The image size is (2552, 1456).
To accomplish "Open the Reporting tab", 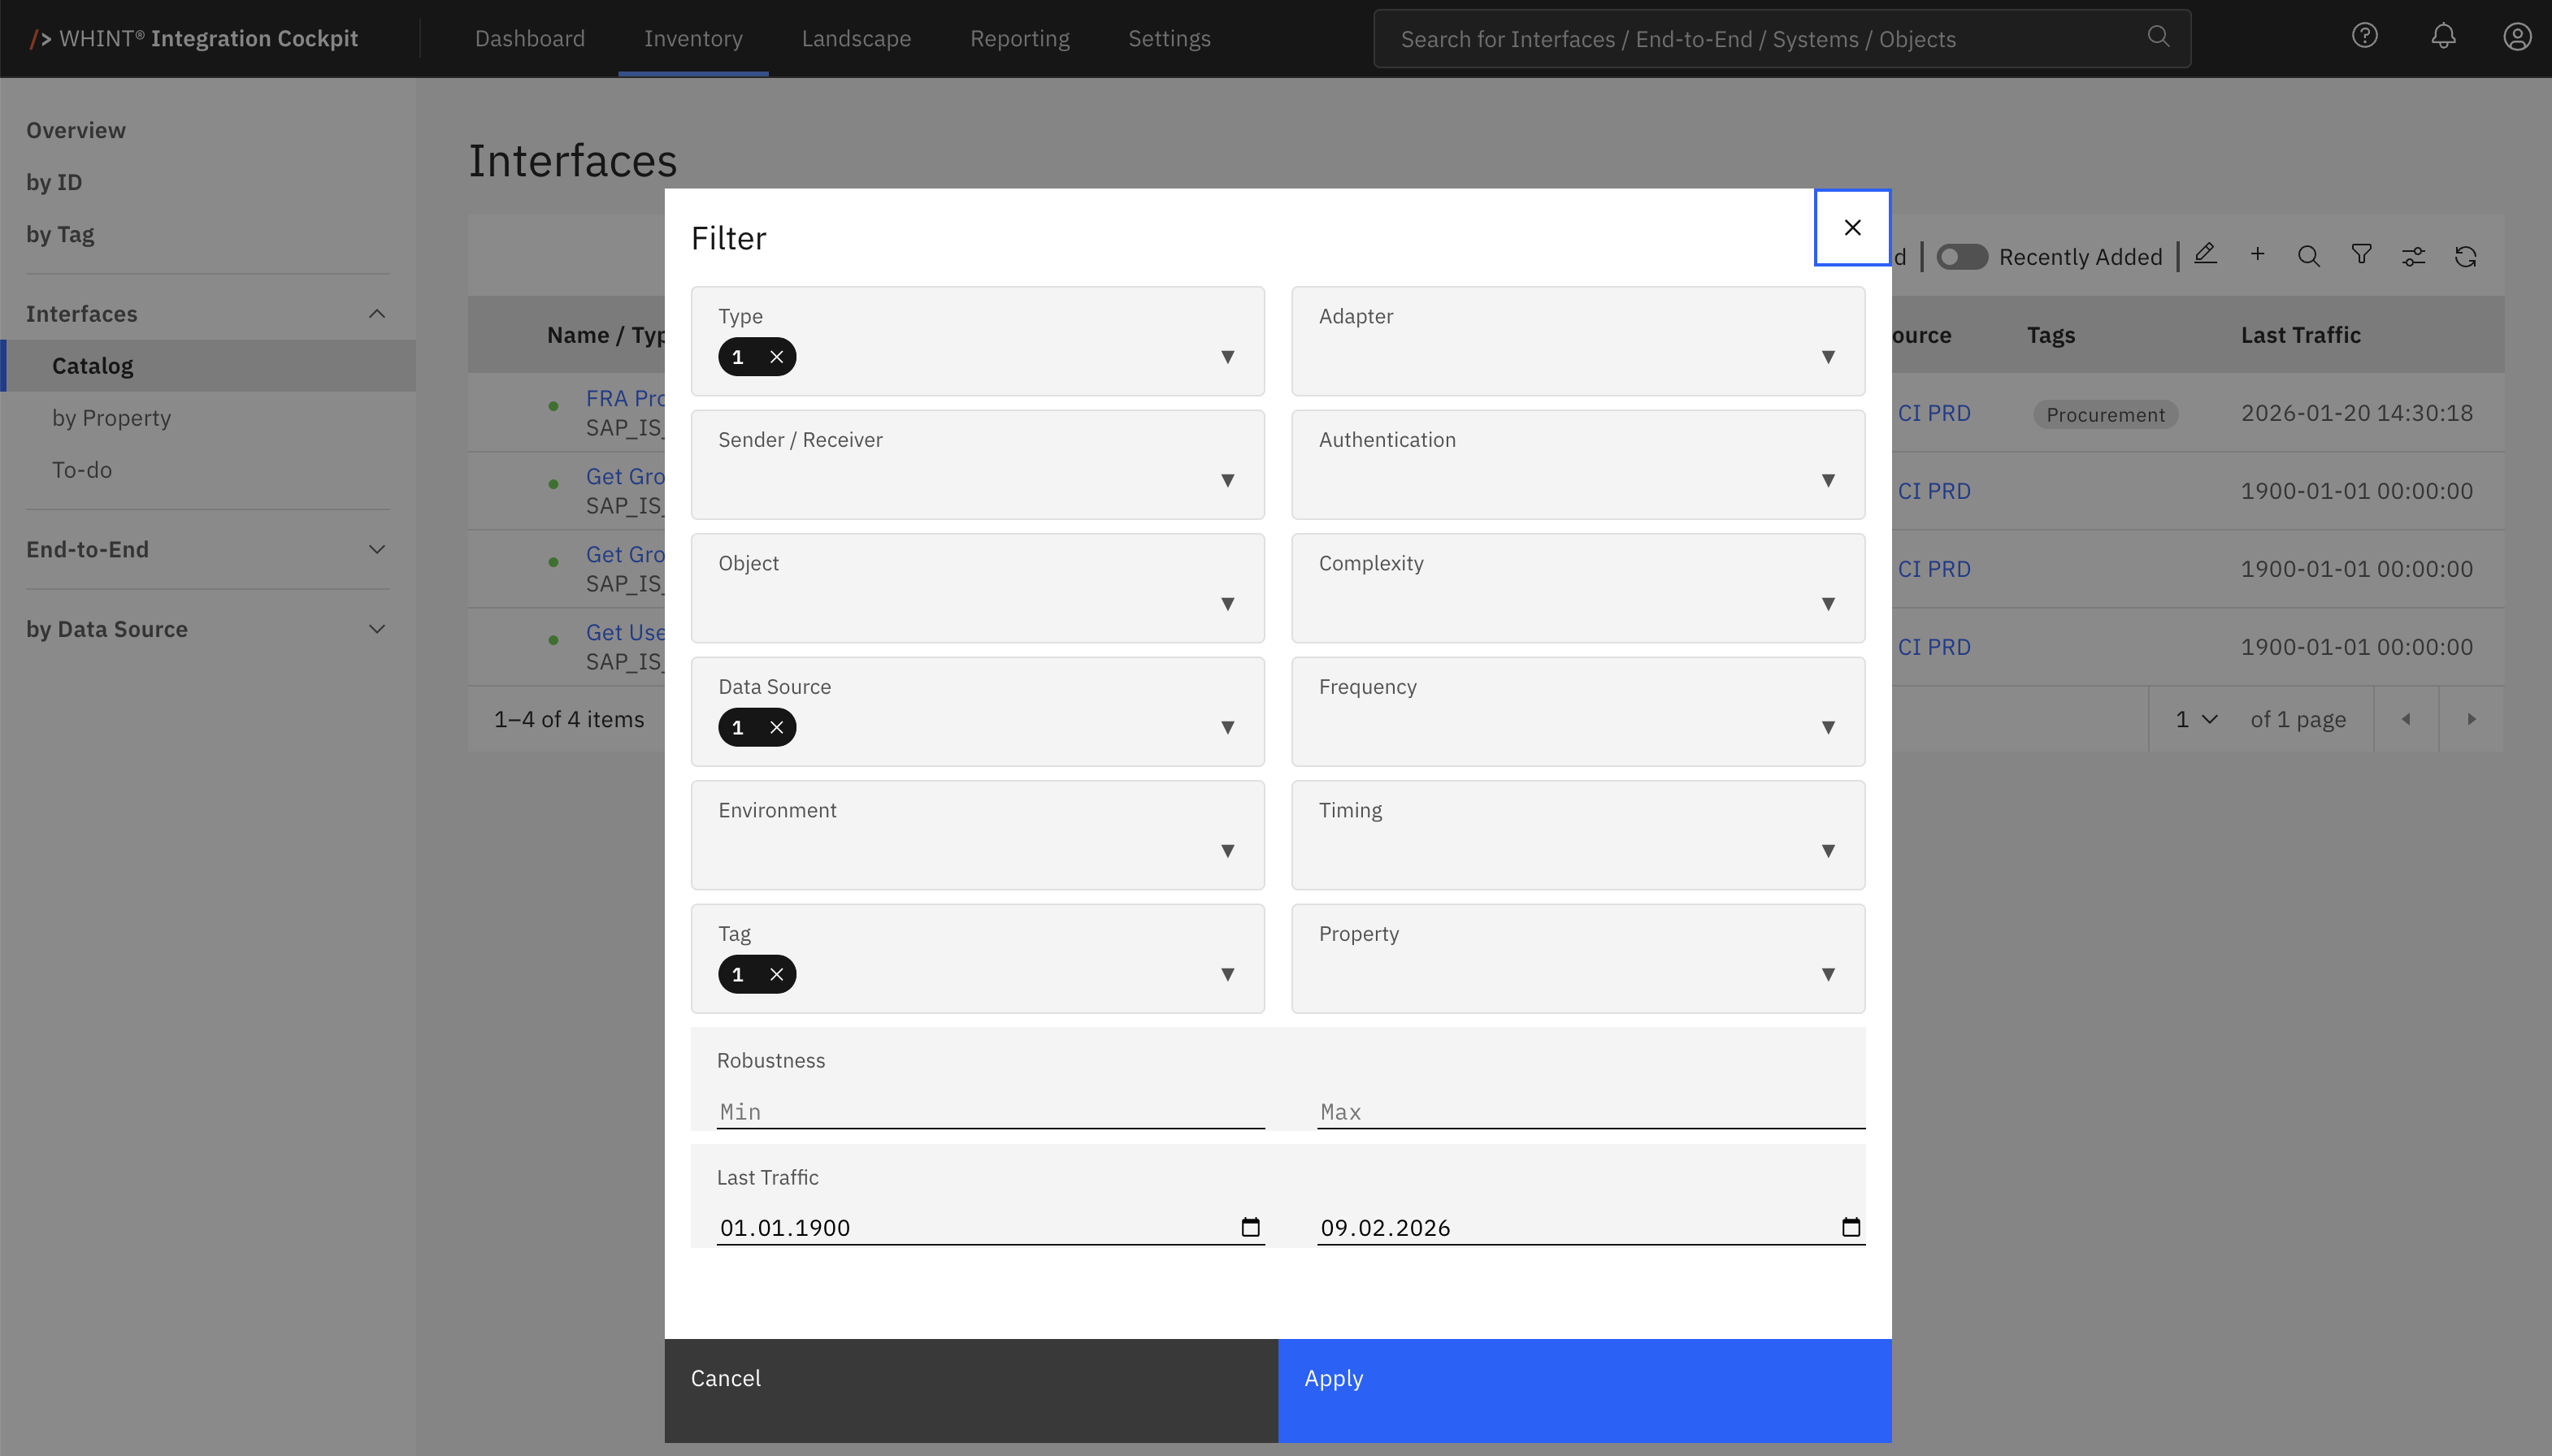I will [1019, 39].
